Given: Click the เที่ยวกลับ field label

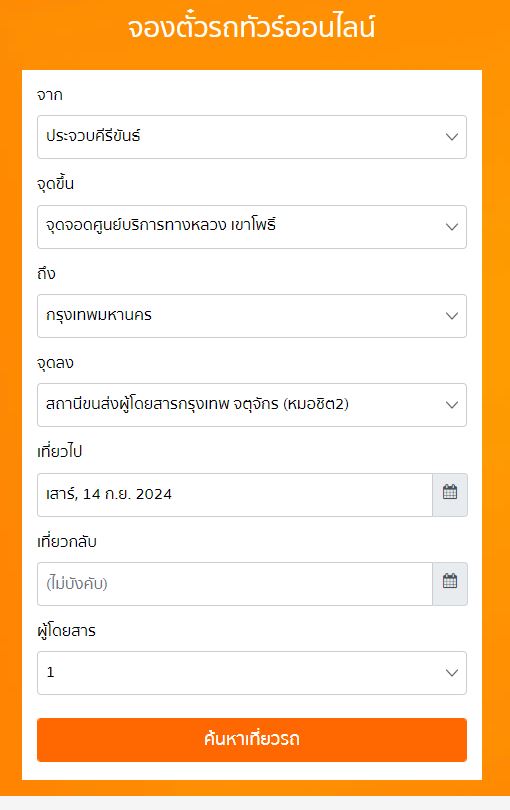Looking at the screenshot, I should point(67,542).
